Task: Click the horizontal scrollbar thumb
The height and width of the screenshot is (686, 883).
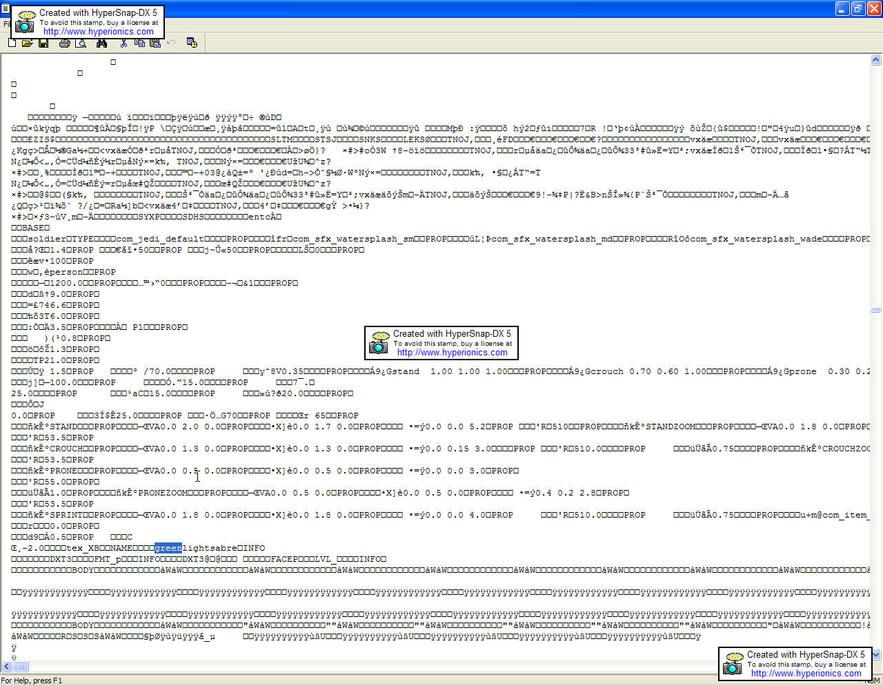Action: 21,667
